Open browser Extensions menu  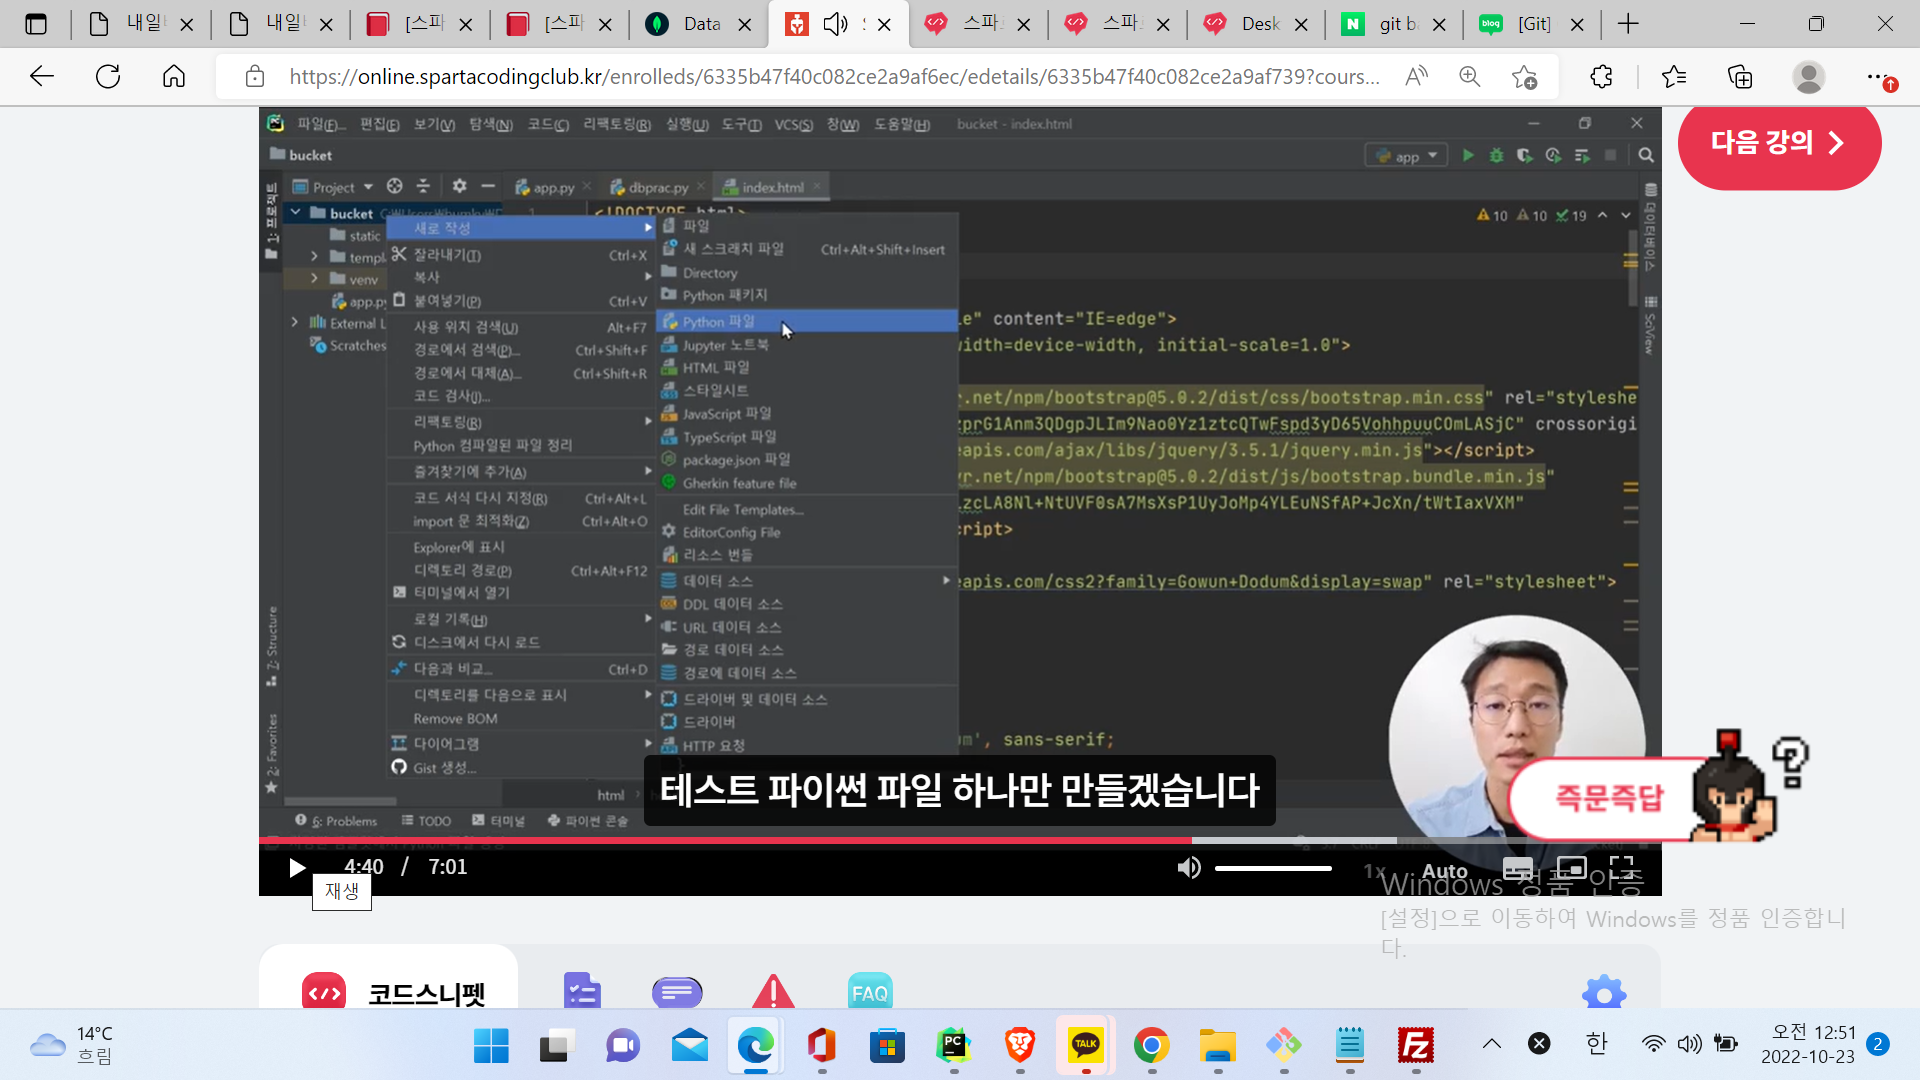tap(1601, 77)
